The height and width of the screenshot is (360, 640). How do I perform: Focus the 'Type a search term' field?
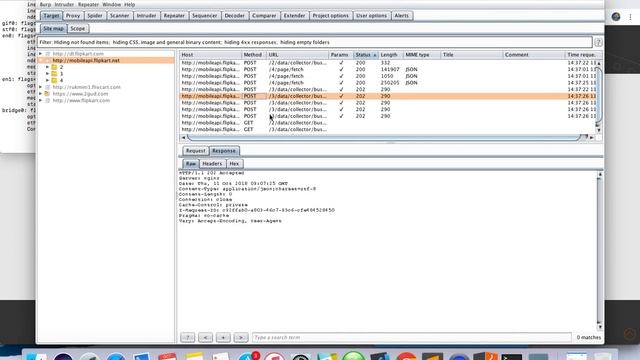point(411,338)
